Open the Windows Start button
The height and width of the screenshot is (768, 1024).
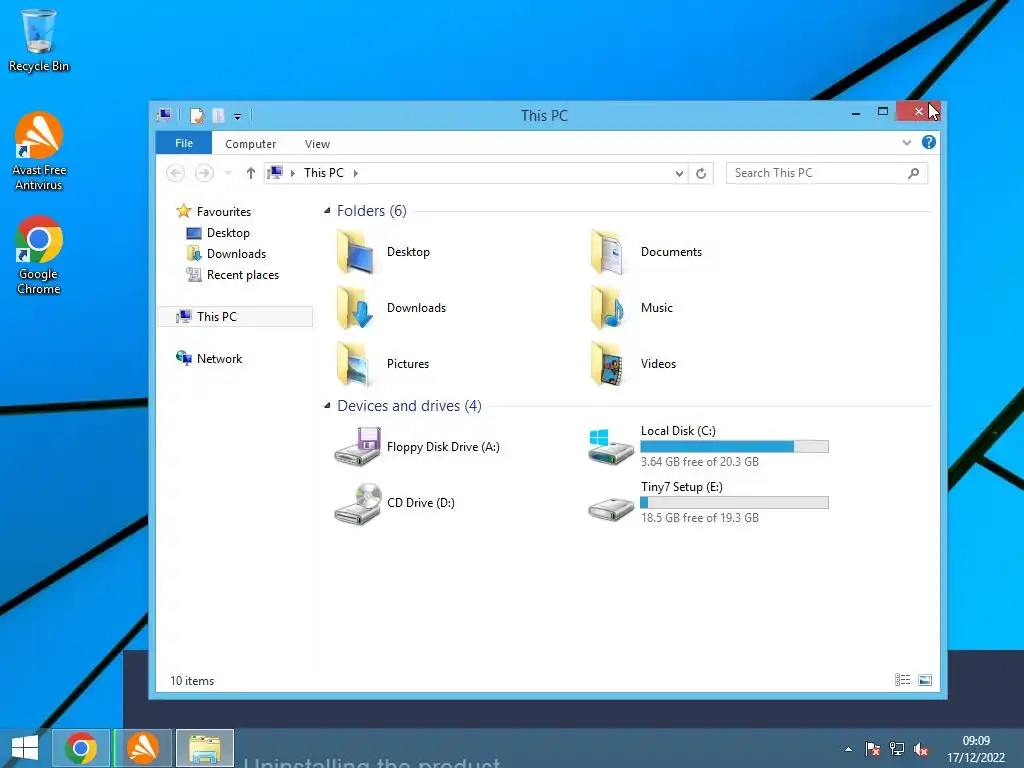coord(25,748)
